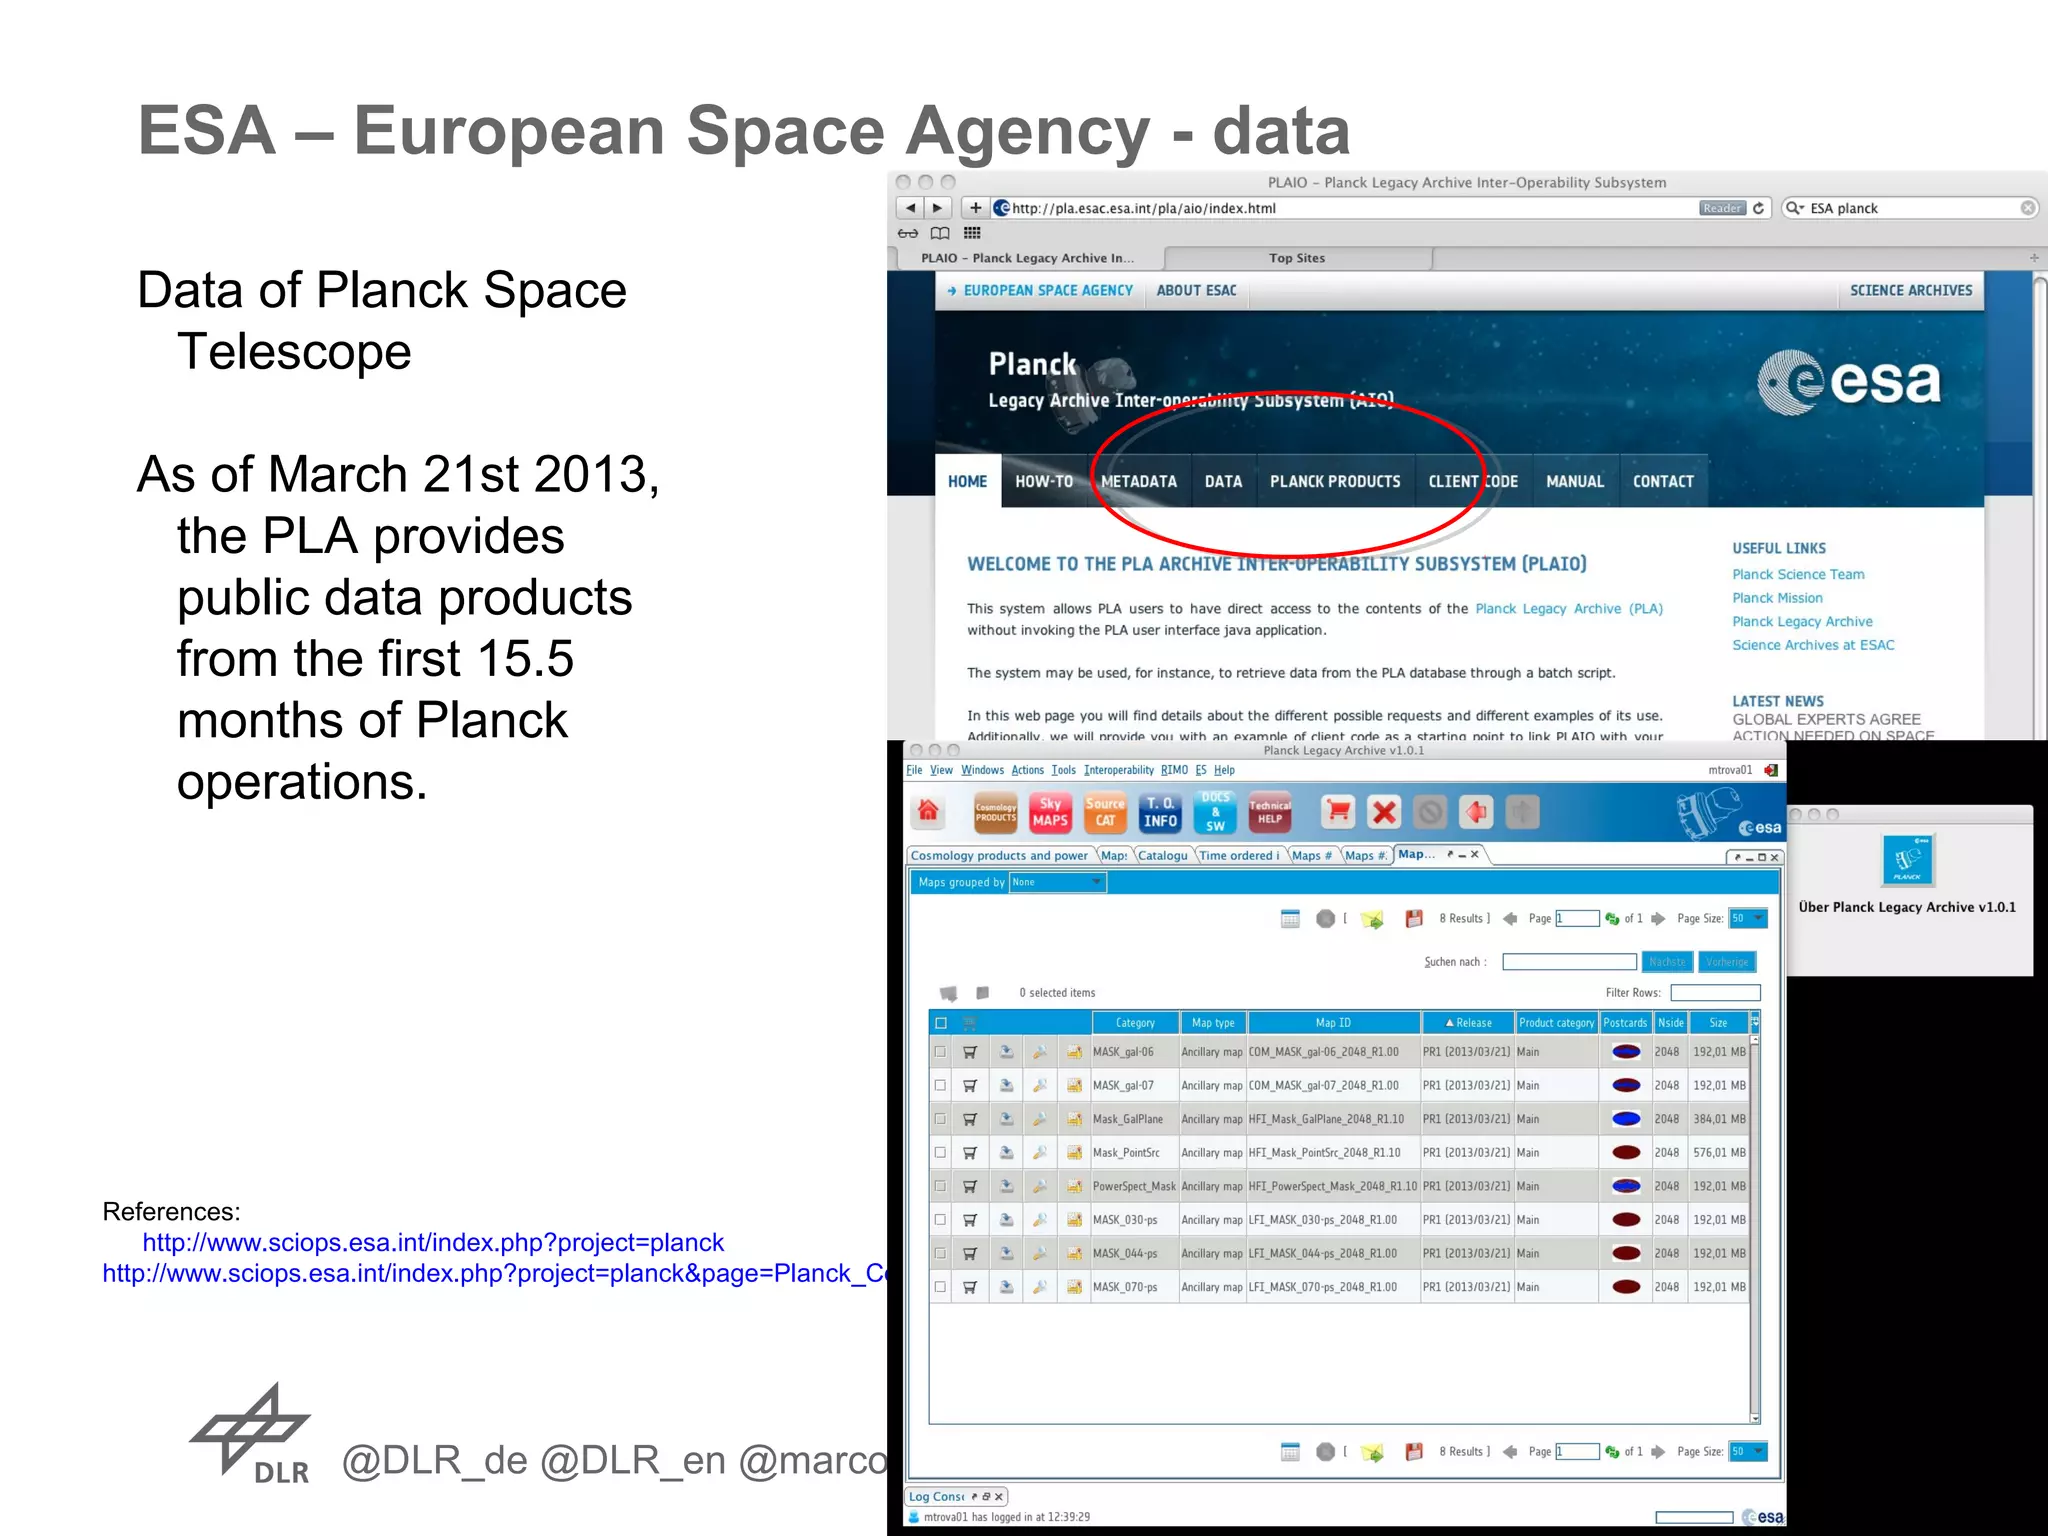Click the top send envelope icon
This screenshot has width=2048, height=1536.
[x=1372, y=918]
